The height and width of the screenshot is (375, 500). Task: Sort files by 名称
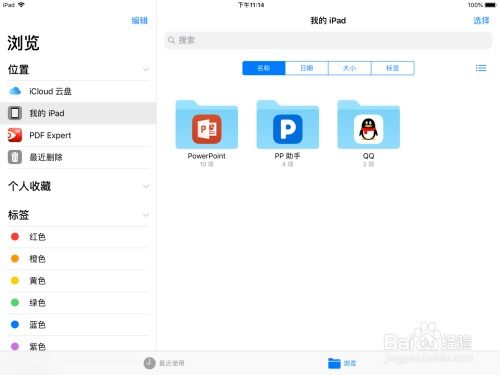(264, 68)
